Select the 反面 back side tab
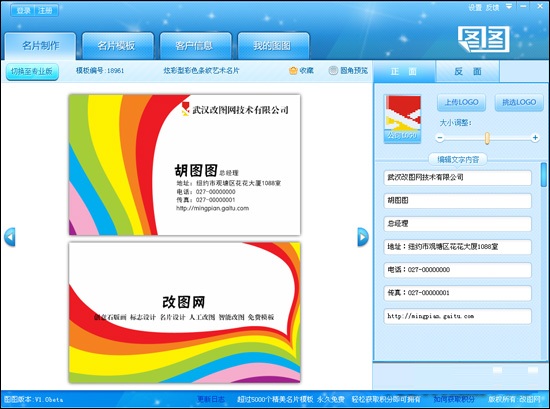 (468, 72)
